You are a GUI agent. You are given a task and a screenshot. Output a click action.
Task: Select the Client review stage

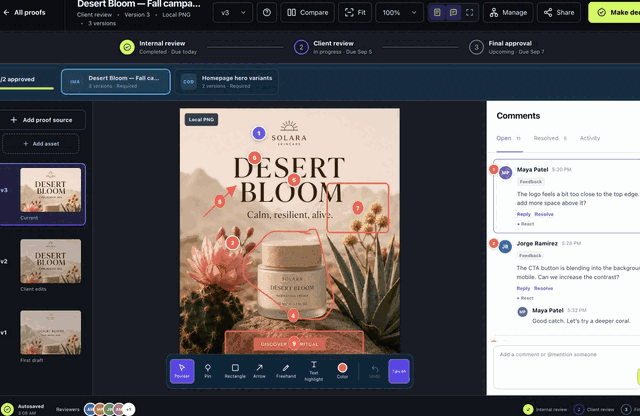coord(333,47)
